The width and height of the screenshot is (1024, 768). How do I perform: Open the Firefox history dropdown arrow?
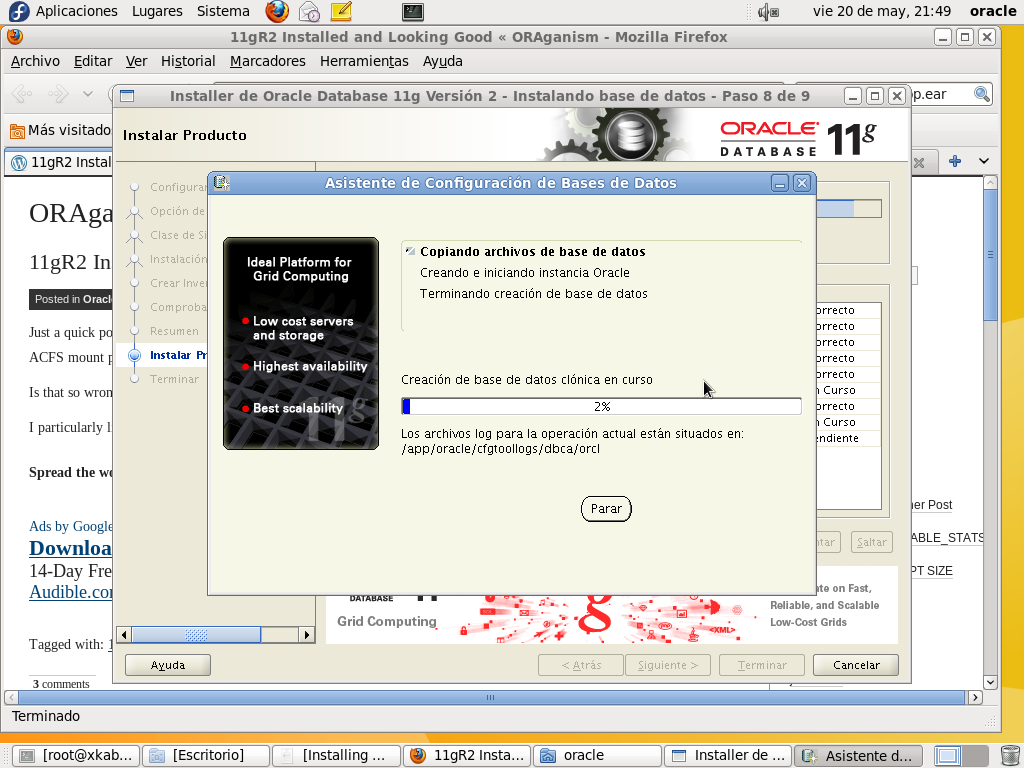[x=88, y=94]
